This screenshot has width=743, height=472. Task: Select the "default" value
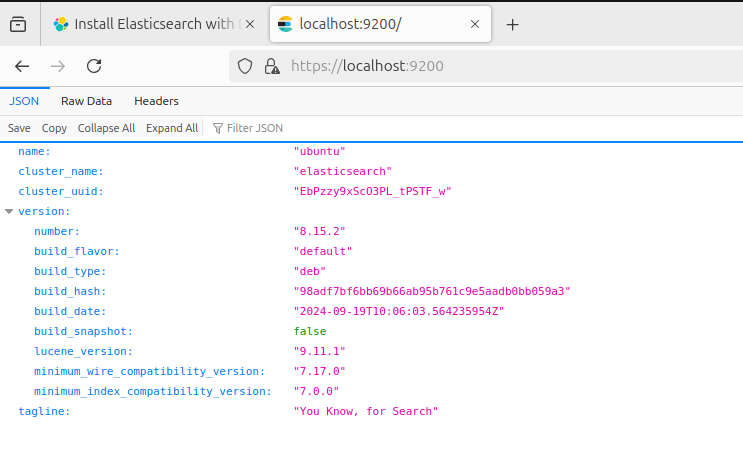point(323,251)
